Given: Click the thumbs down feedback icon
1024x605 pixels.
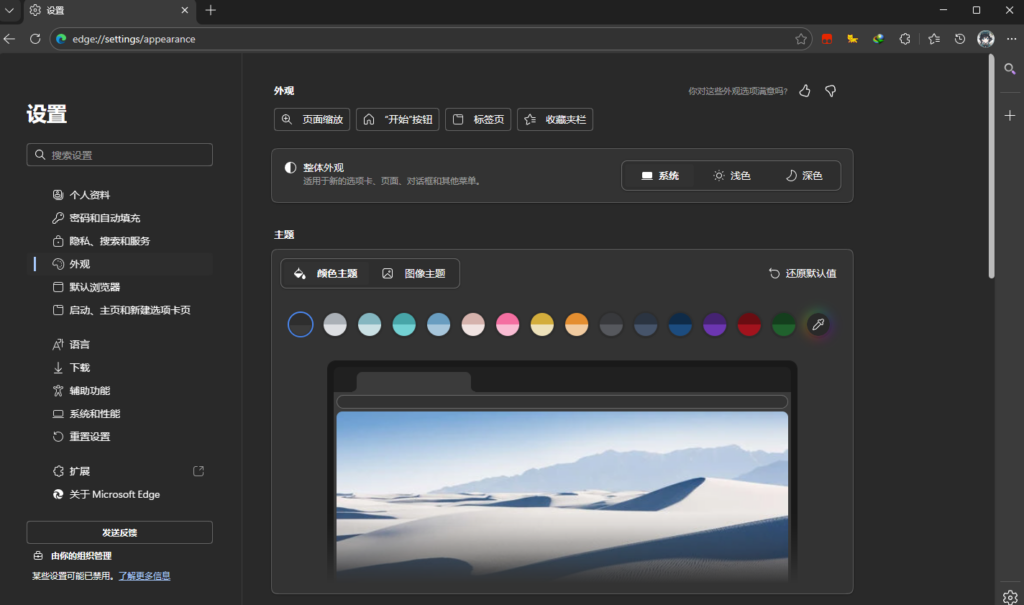Looking at the screenshot, I should click(x=830, y=91).
